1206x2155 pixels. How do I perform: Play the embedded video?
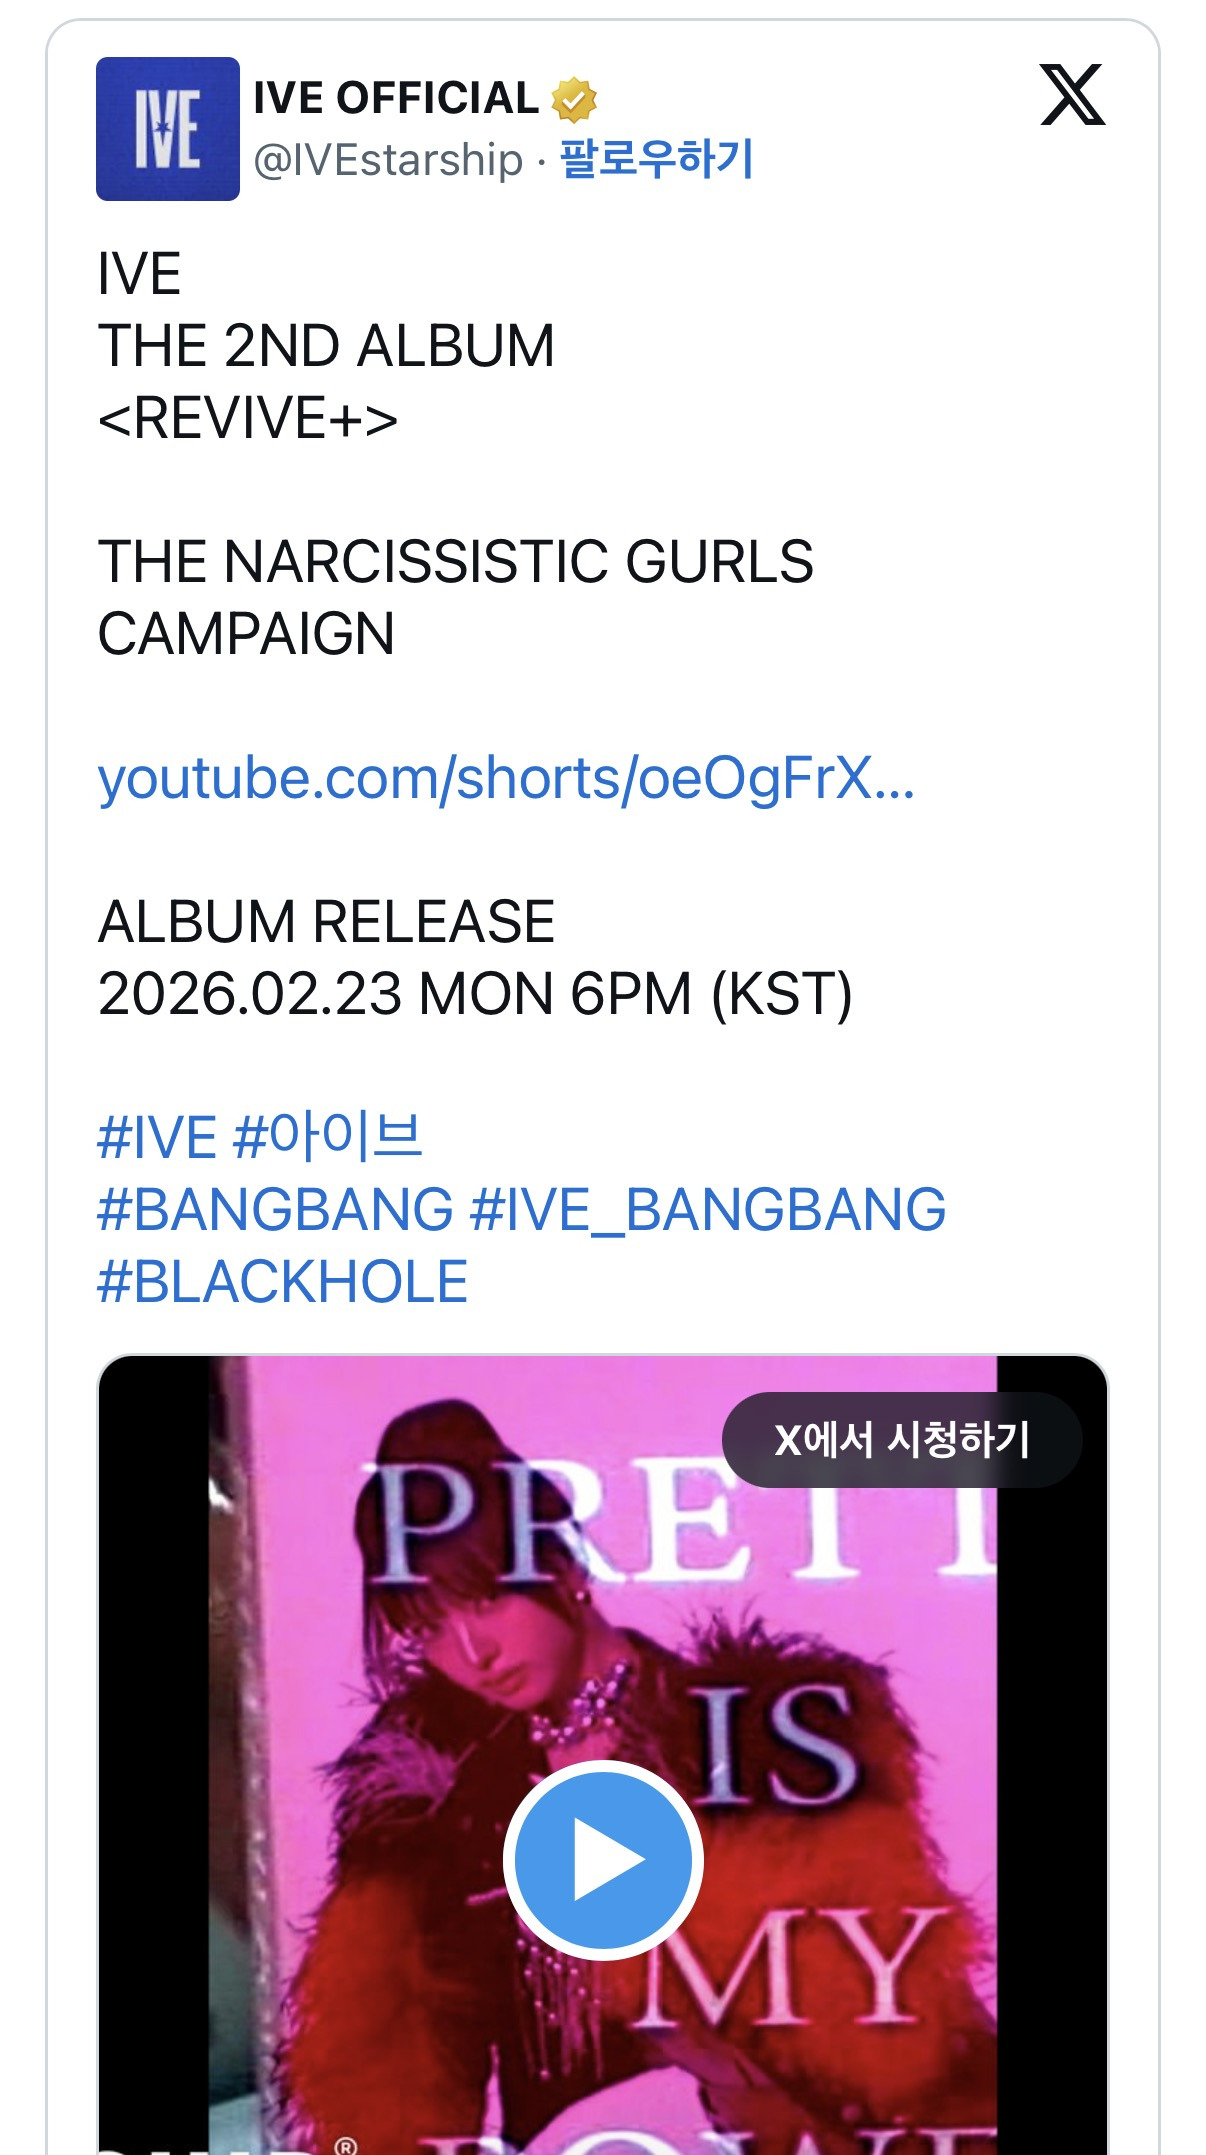click(x=603, y=1859)
